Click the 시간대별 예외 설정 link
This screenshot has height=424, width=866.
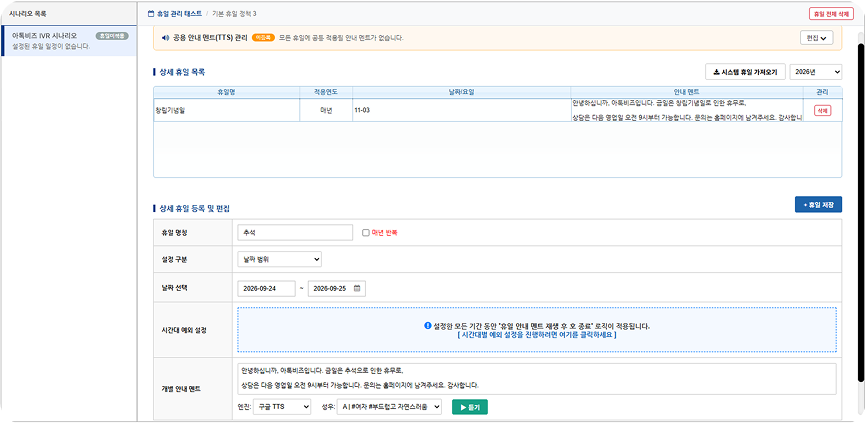coord(537,335)
